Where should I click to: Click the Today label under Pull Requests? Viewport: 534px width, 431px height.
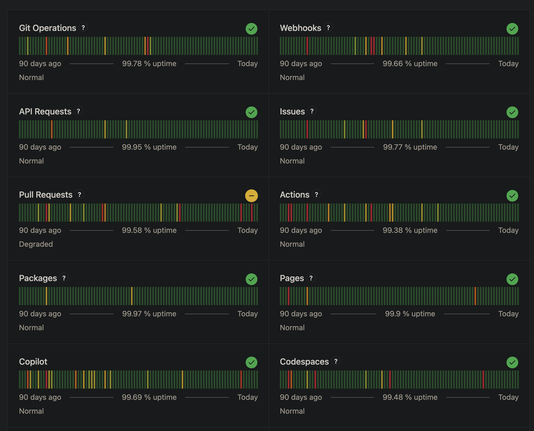pyautogui.click(x=248, y=230)
